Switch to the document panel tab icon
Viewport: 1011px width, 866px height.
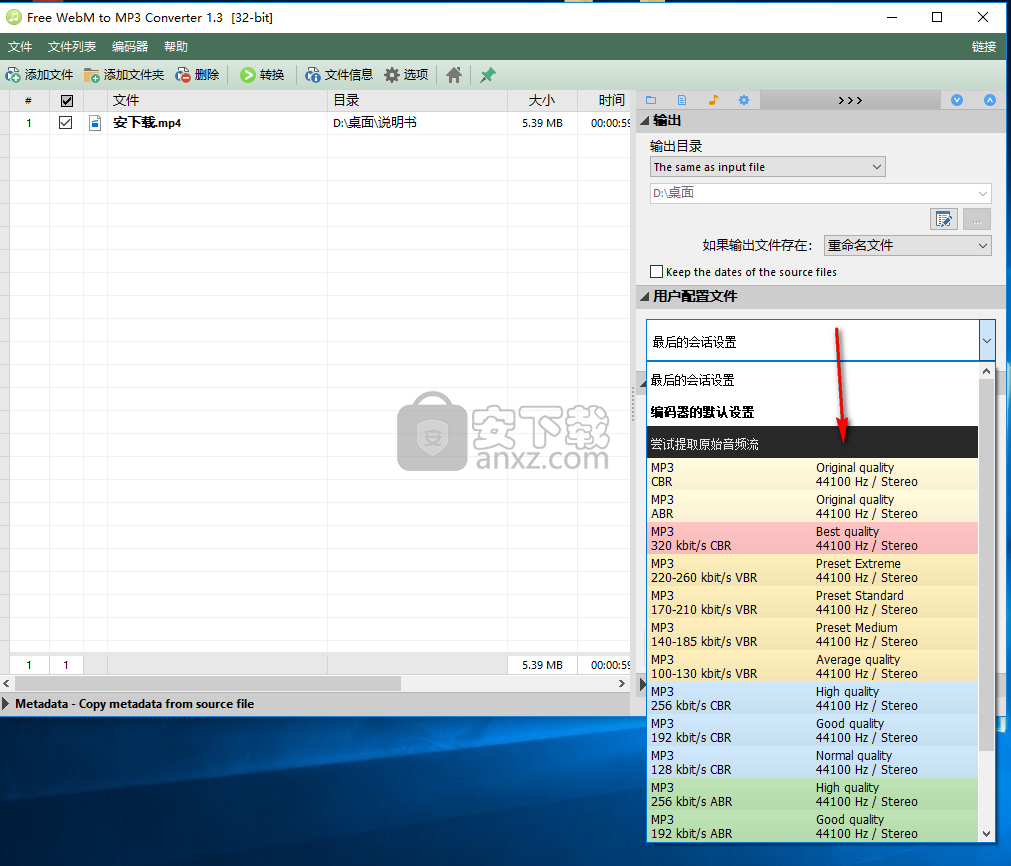[682, 100]
